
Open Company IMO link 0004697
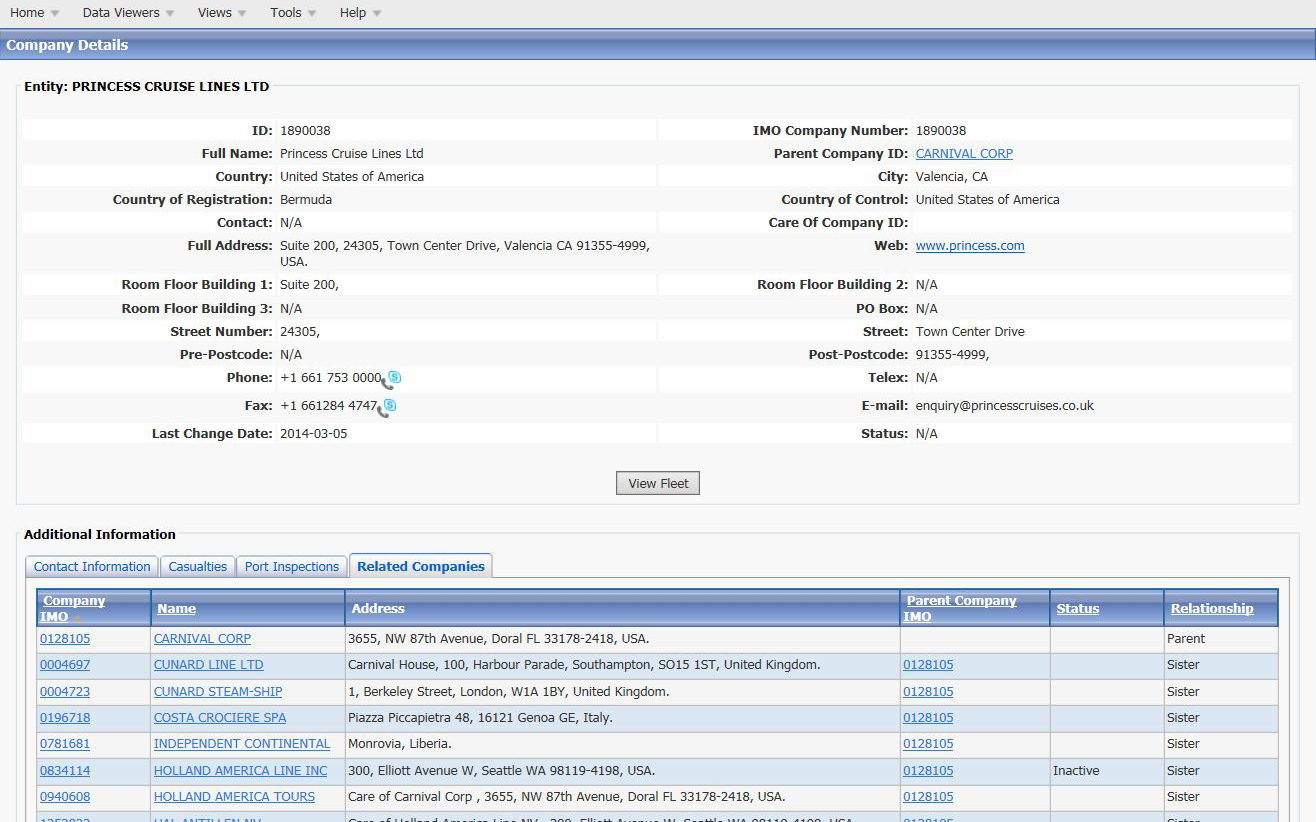point(65,665)
